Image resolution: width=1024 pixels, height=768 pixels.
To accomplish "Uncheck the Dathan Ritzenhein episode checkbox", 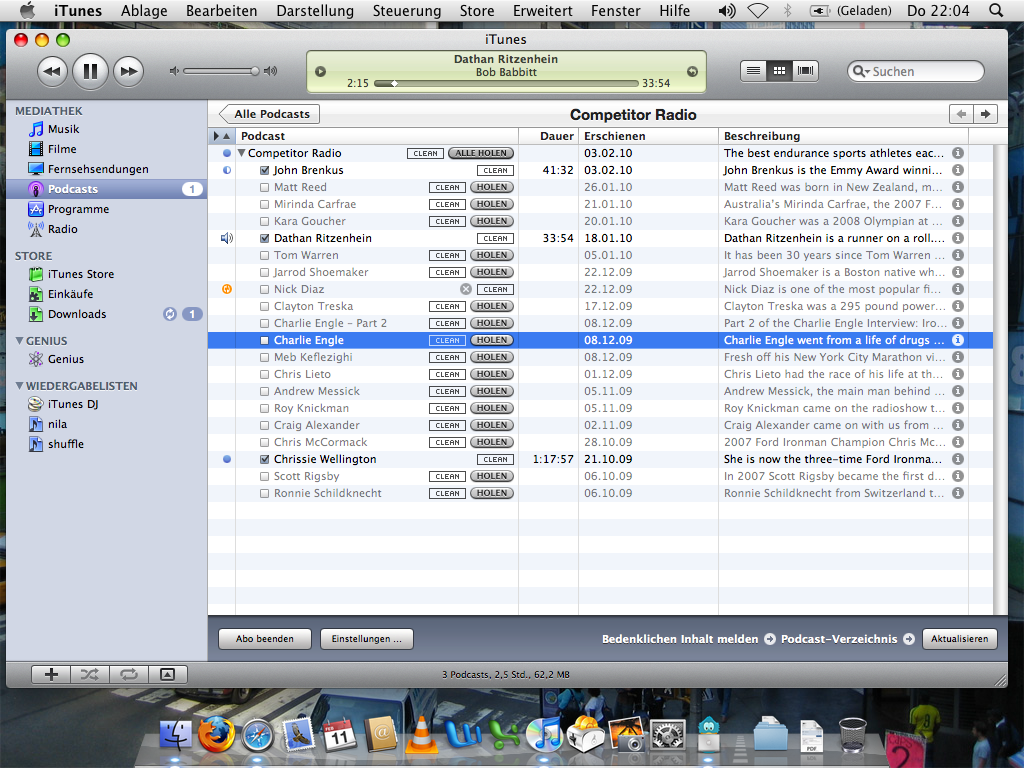I will [264, 238].
